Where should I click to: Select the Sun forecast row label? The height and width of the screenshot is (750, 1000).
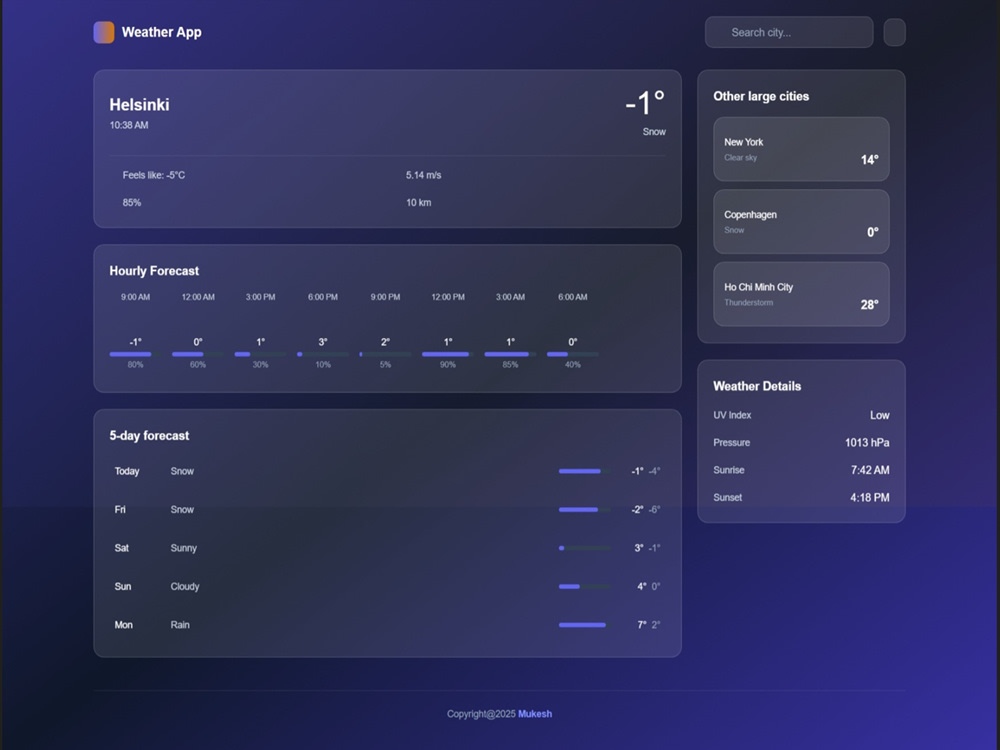coord(122,586)
